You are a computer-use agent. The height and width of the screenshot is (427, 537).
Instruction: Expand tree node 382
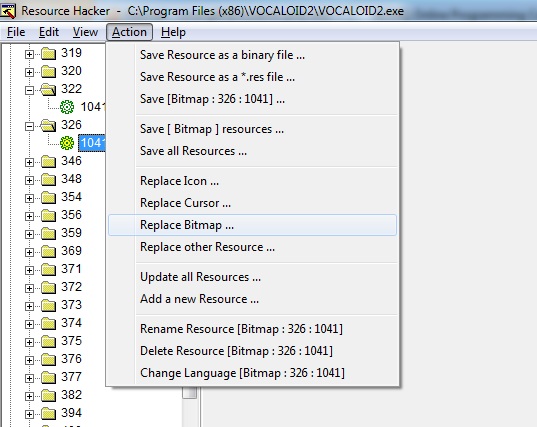tap(29, 396)
